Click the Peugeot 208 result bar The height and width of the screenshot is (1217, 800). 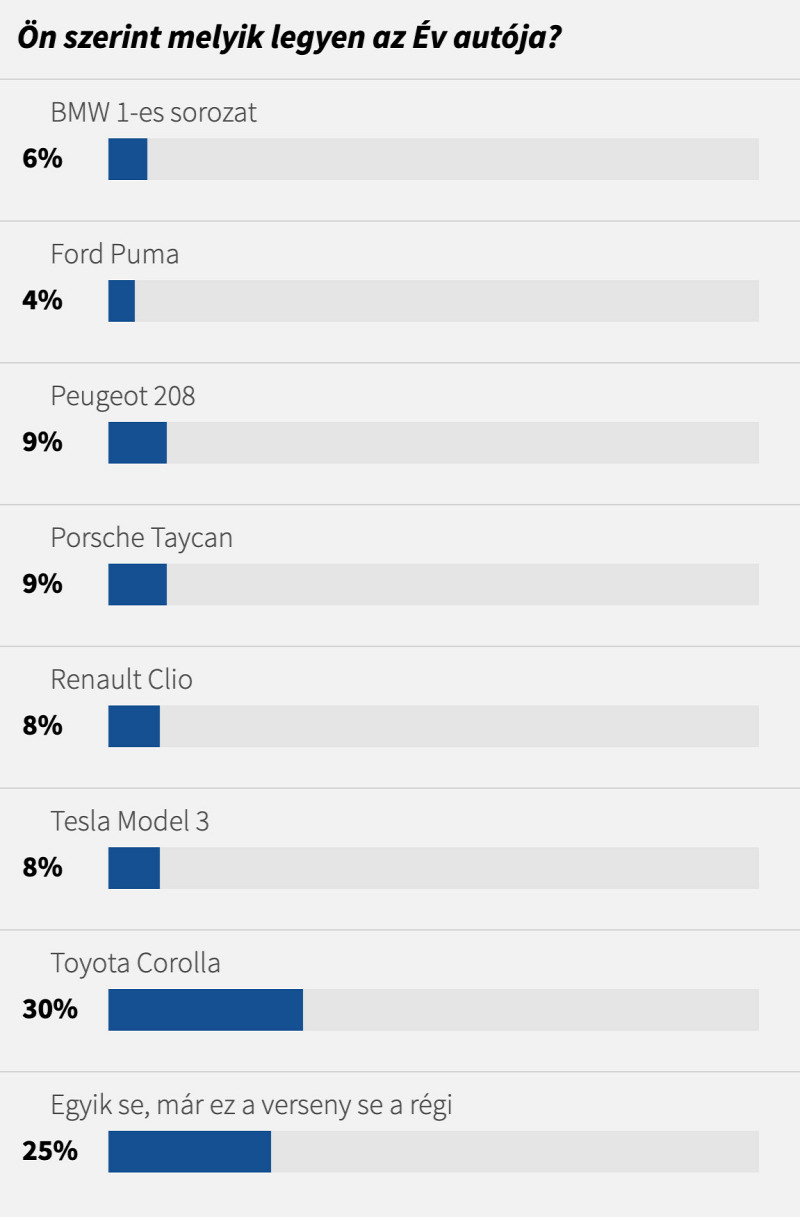(x=433, y=443)
